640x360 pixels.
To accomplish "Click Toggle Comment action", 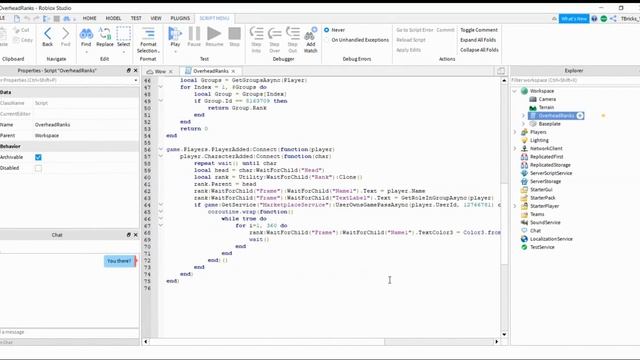I will tap(479, 30).
